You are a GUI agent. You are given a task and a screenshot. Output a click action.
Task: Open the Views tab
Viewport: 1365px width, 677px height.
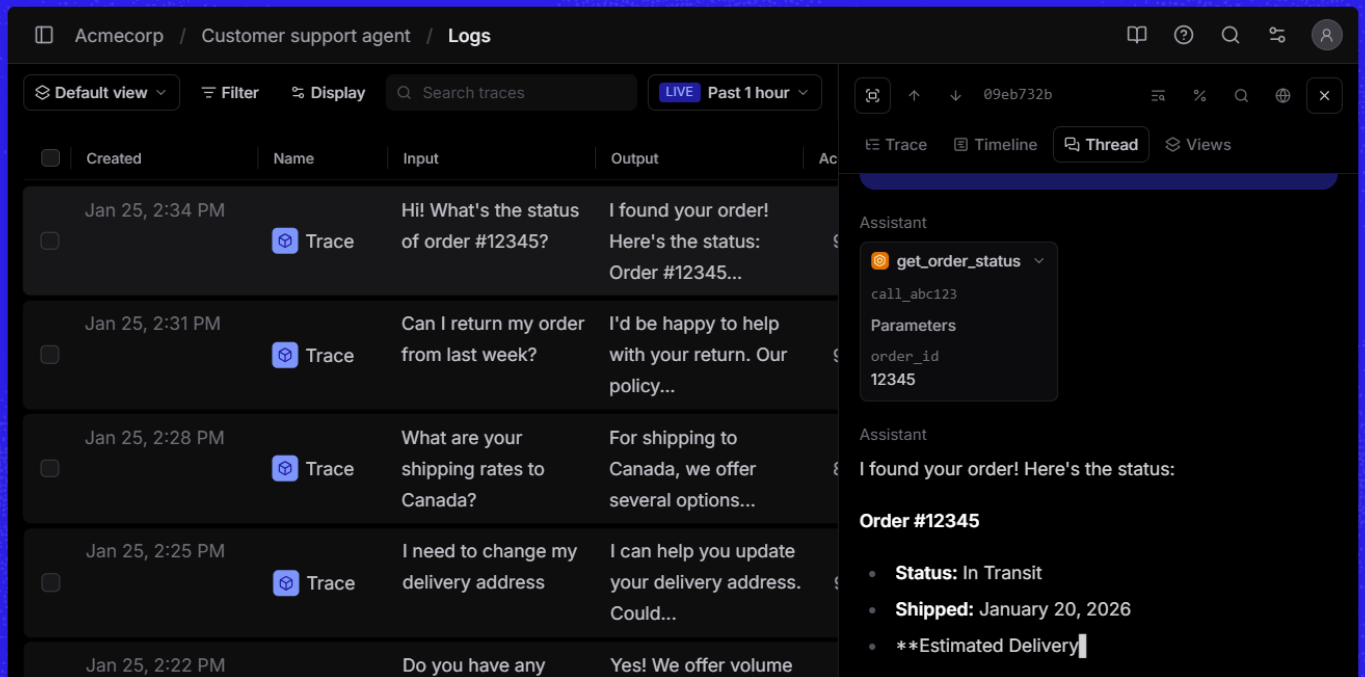1198,144
